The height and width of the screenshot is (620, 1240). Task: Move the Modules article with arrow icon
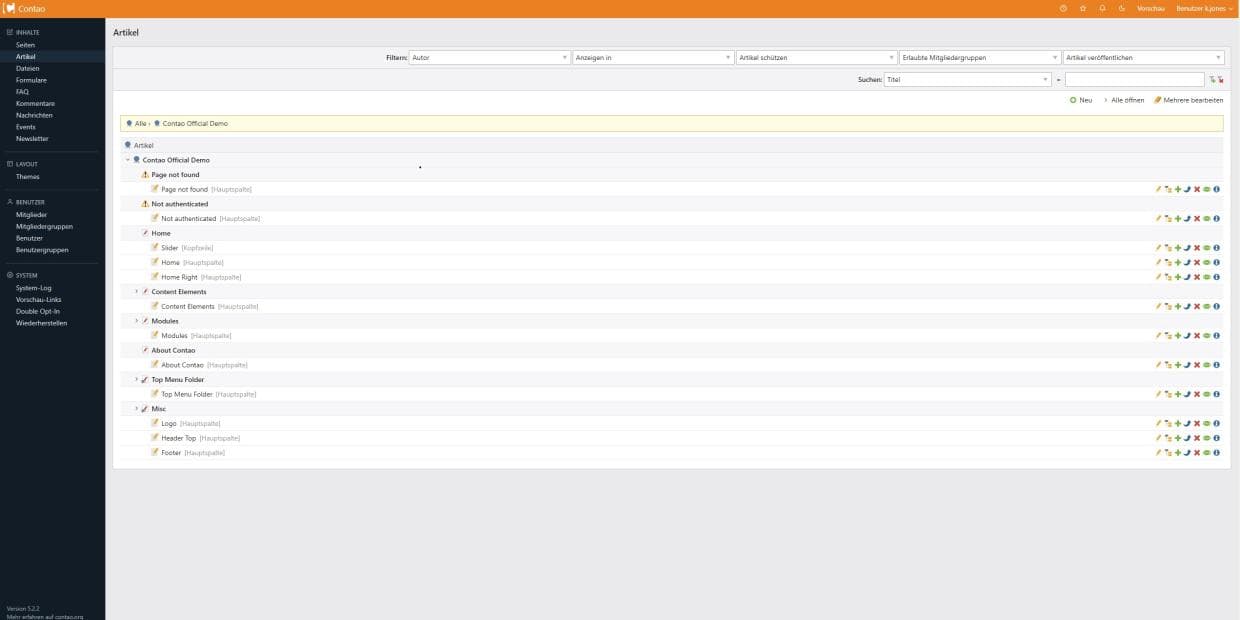point(1187,336)
